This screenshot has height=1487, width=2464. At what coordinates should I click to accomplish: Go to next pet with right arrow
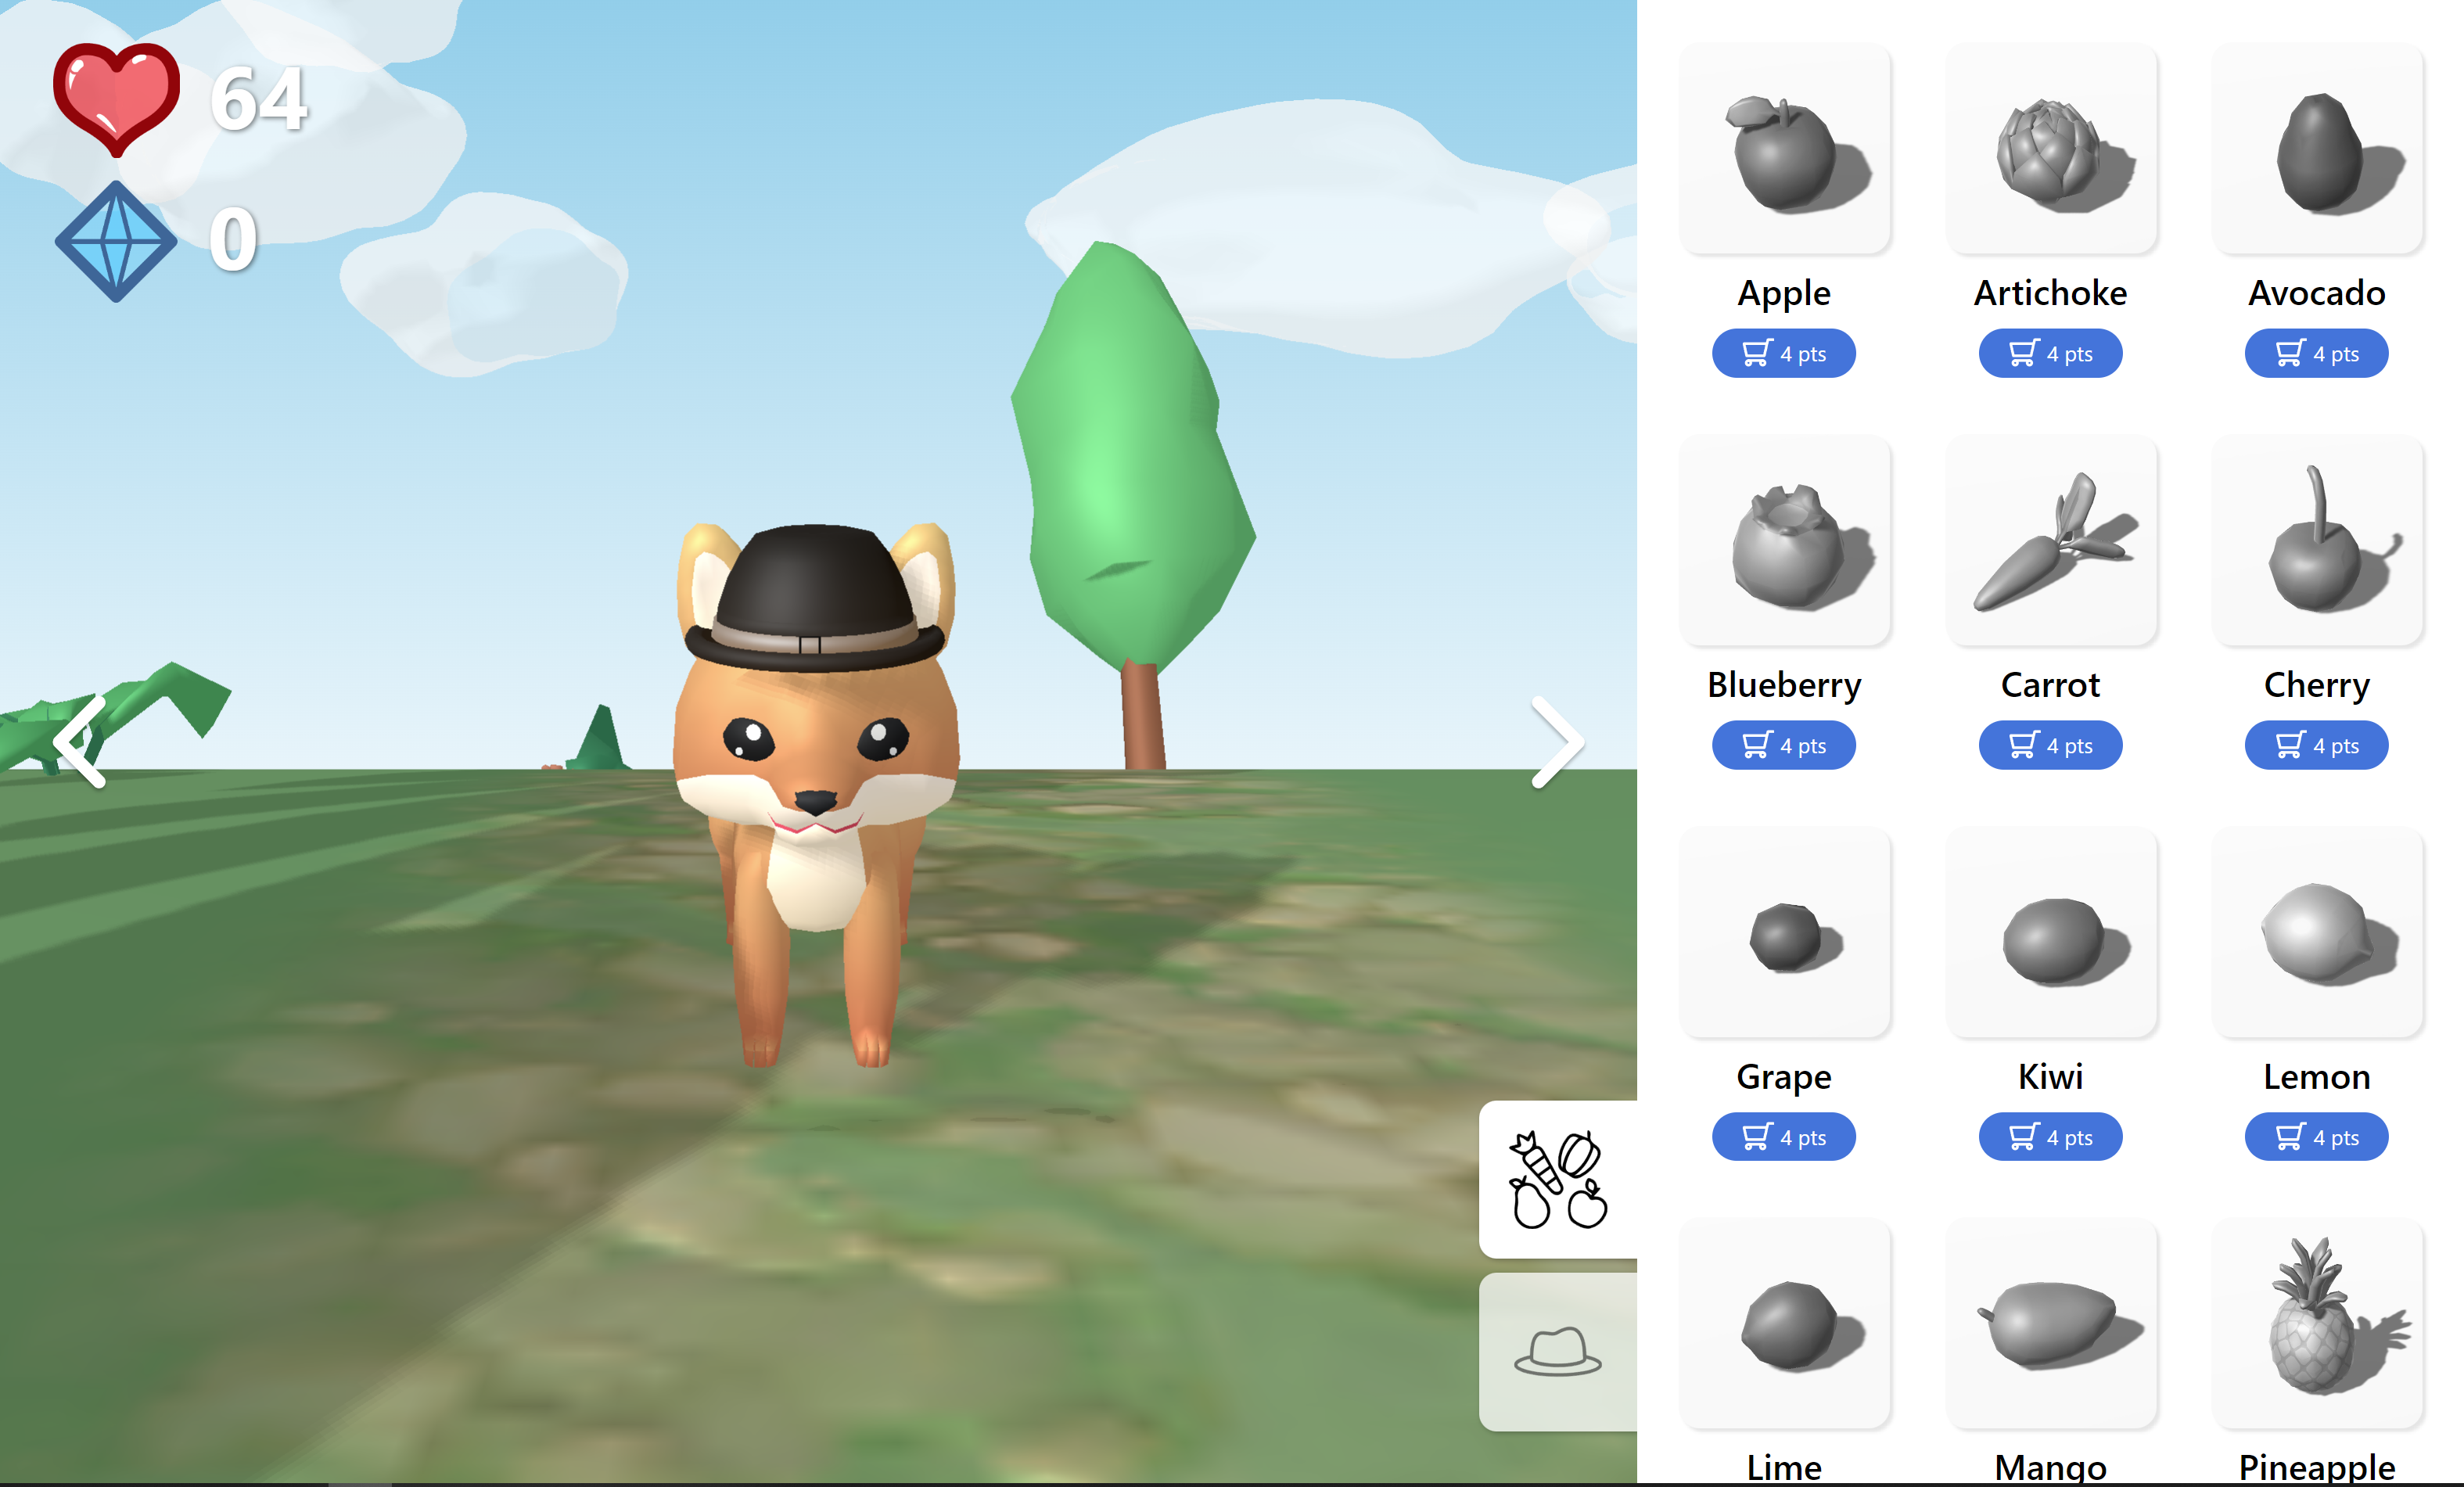click(1558, 742)
